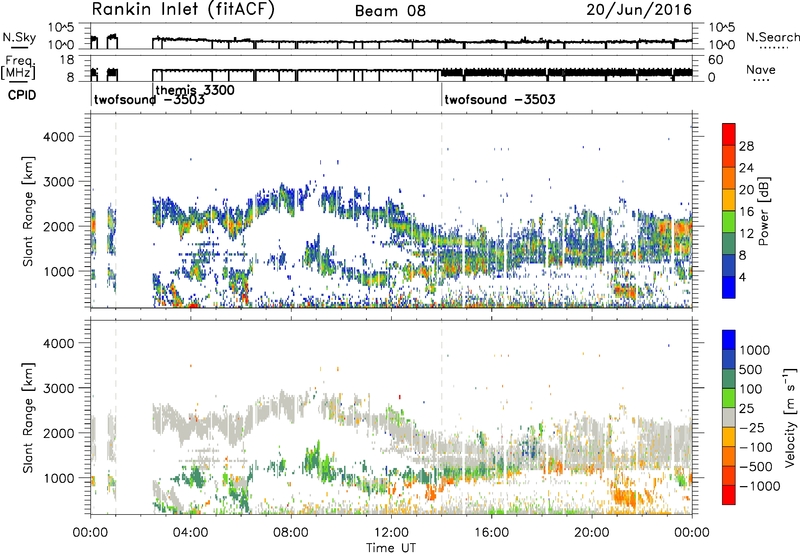Image resolution: width=800 pixels, height=554 pixels.
Task: Select the "themis 3300" CPID annotation
Action: click(195, 90)
